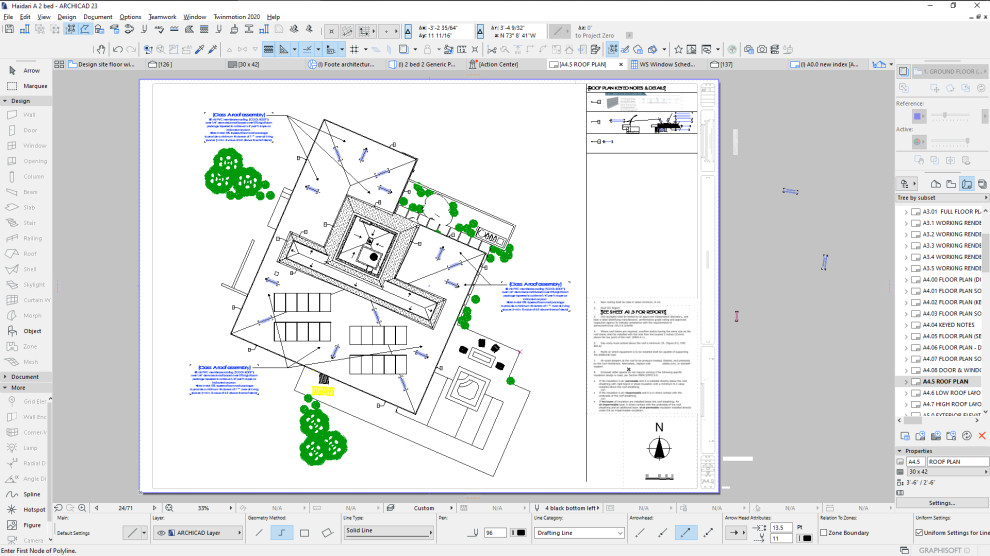Toggle the wall hatch display icon
The height and width of the screenshot is (556, 990).
click(x=268, y=49)
